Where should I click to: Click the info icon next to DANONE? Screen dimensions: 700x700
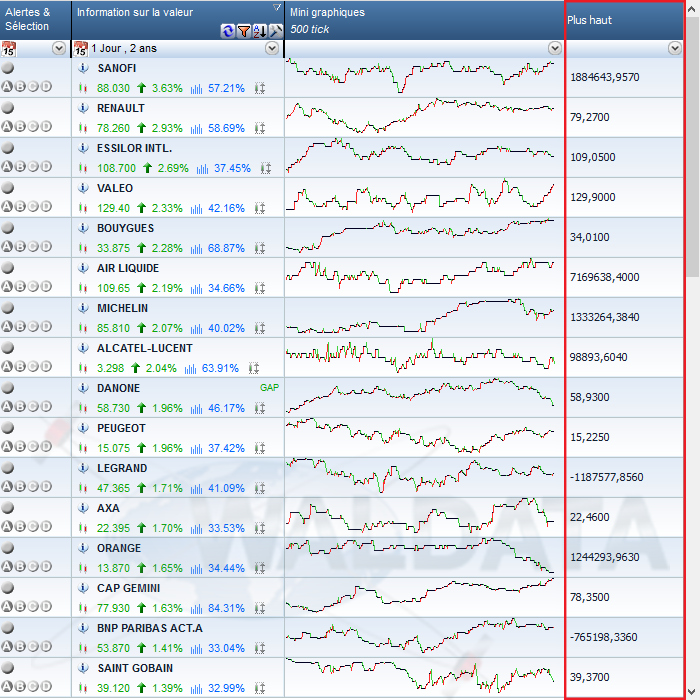coord(83,388)
